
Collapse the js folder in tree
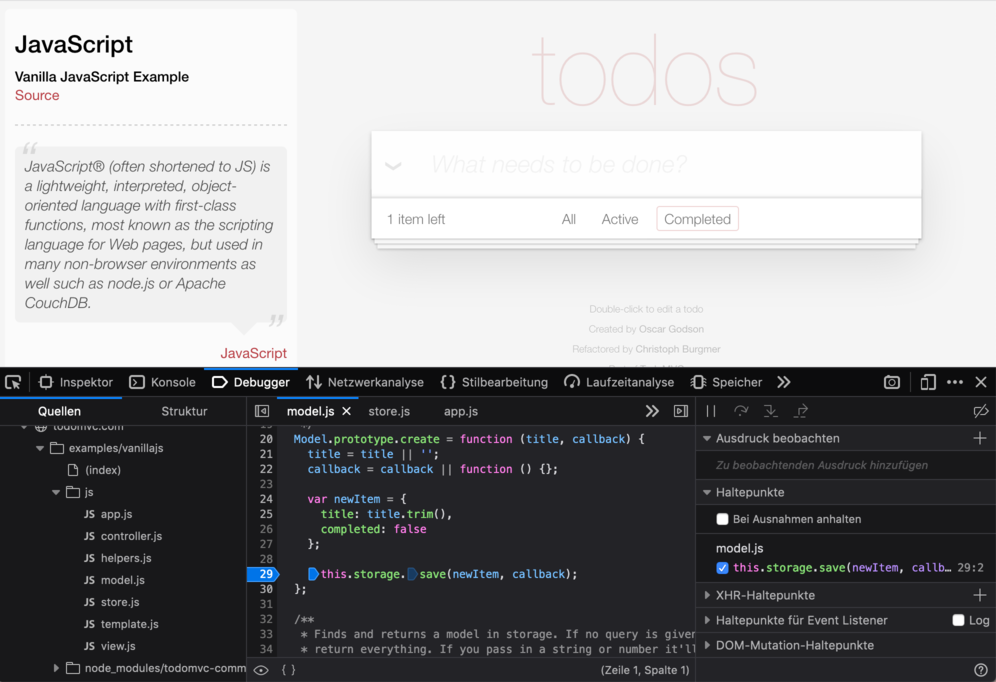pyautogui.click(x=56, y=492)
